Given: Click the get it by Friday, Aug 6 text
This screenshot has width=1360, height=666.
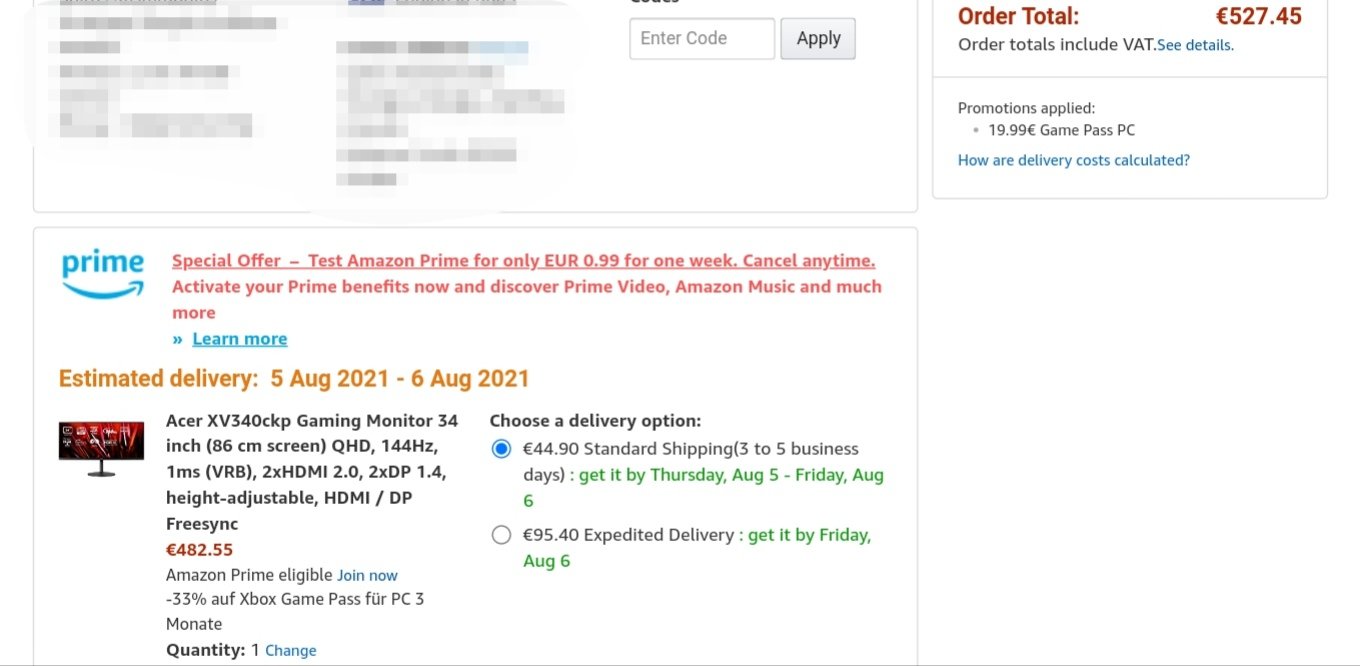Looking at the screenshot, I should point(697,548).
